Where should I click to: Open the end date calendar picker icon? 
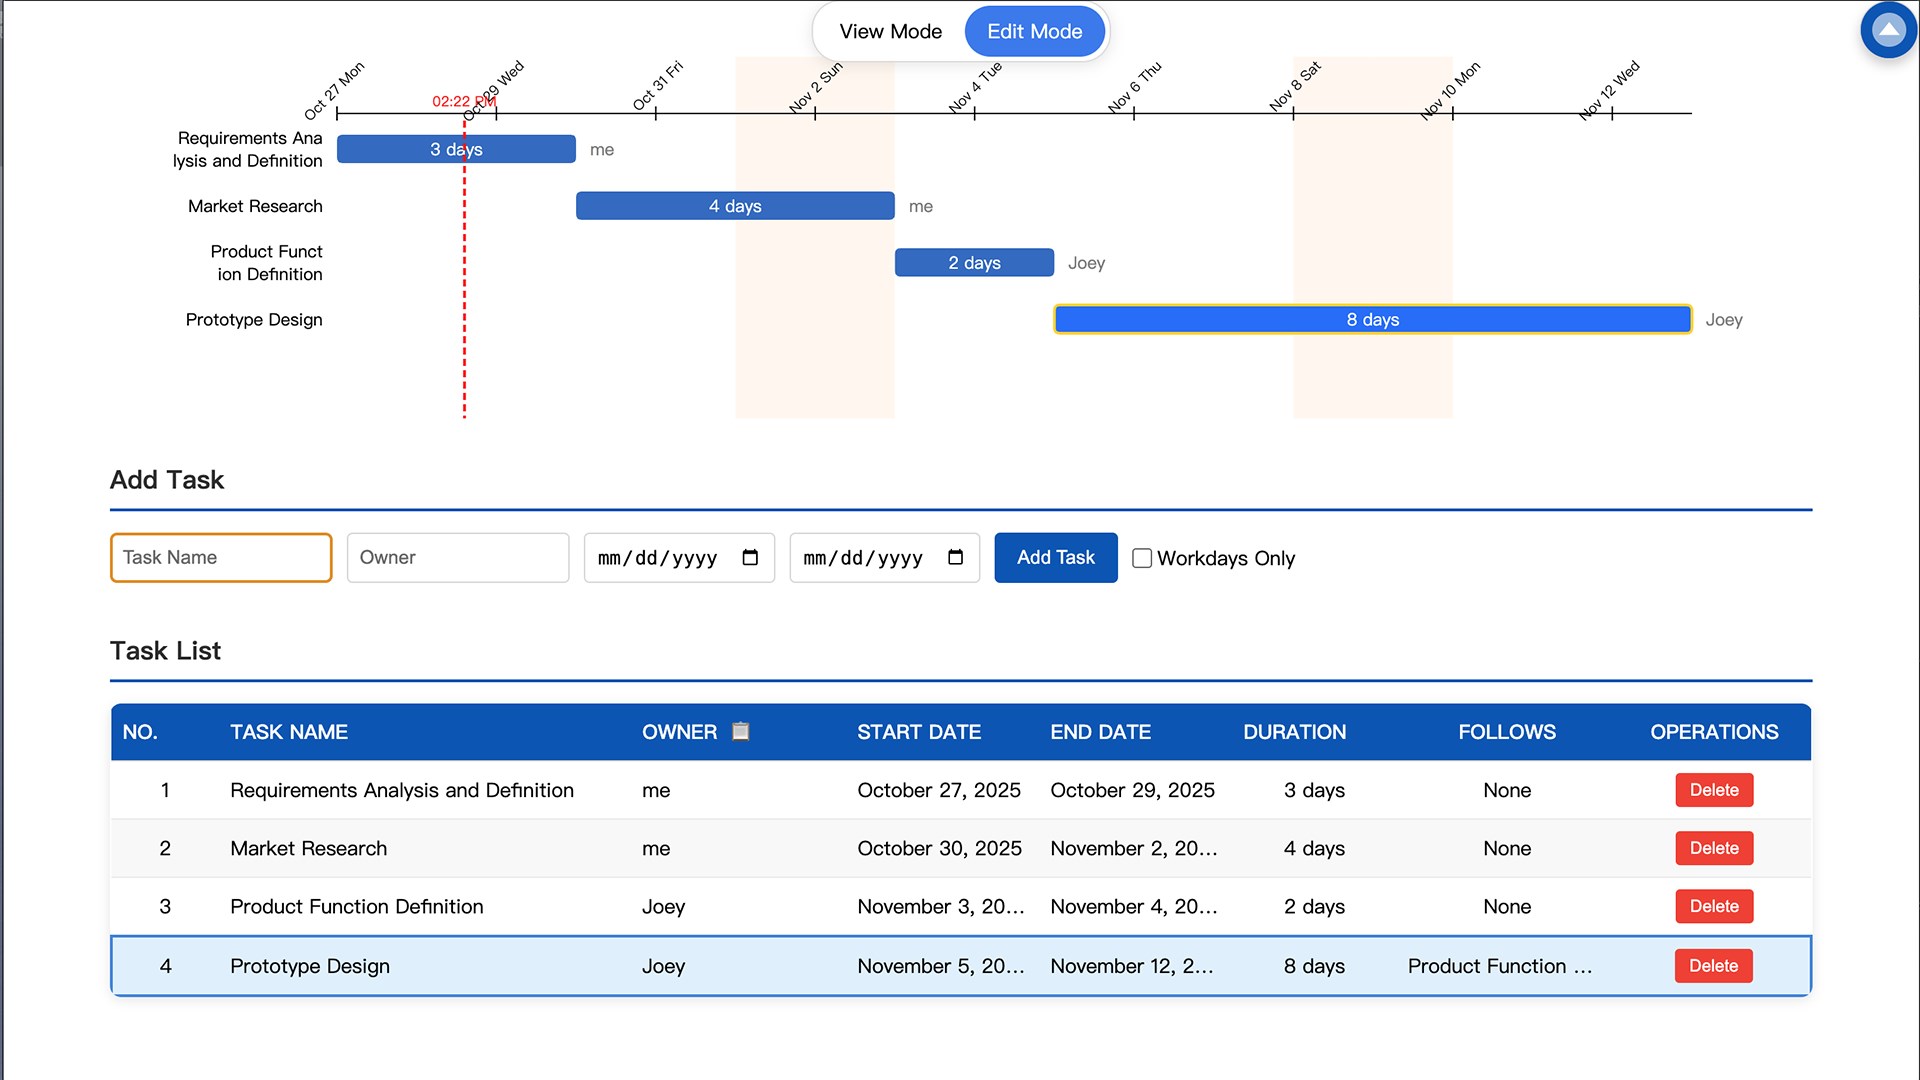[x=955, y=558]
